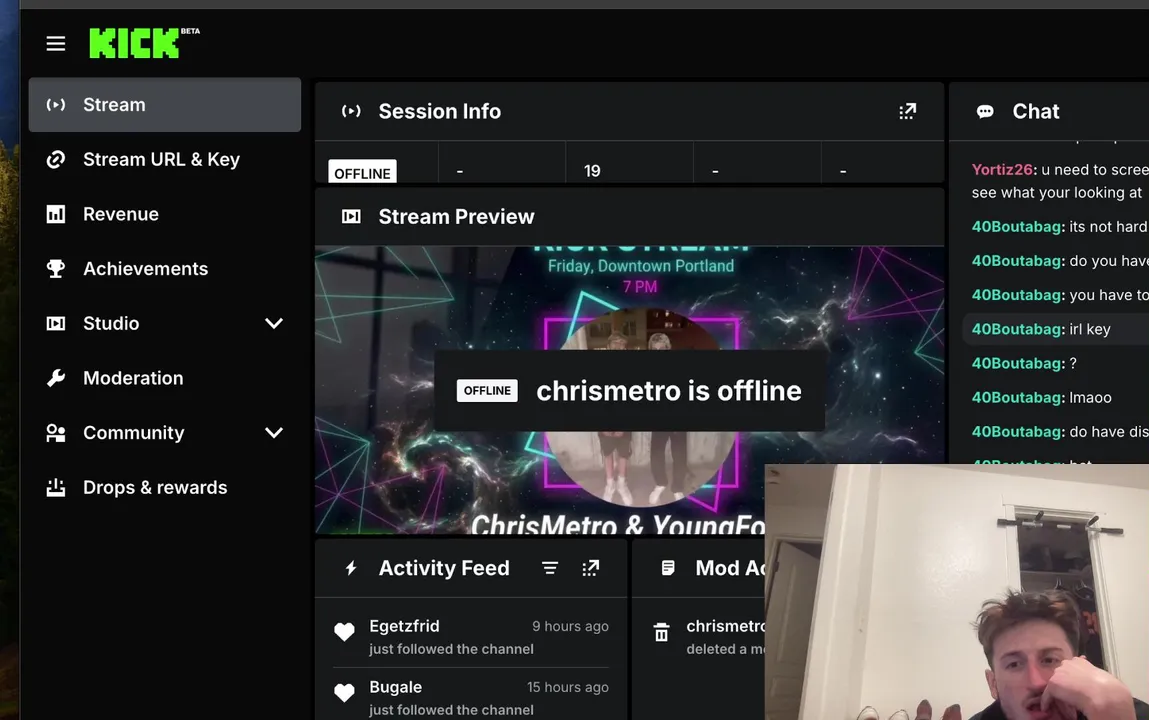1149x720 pixels.
Task: Click the '15 hours ago' timestamp
Action: pos(568,687)
